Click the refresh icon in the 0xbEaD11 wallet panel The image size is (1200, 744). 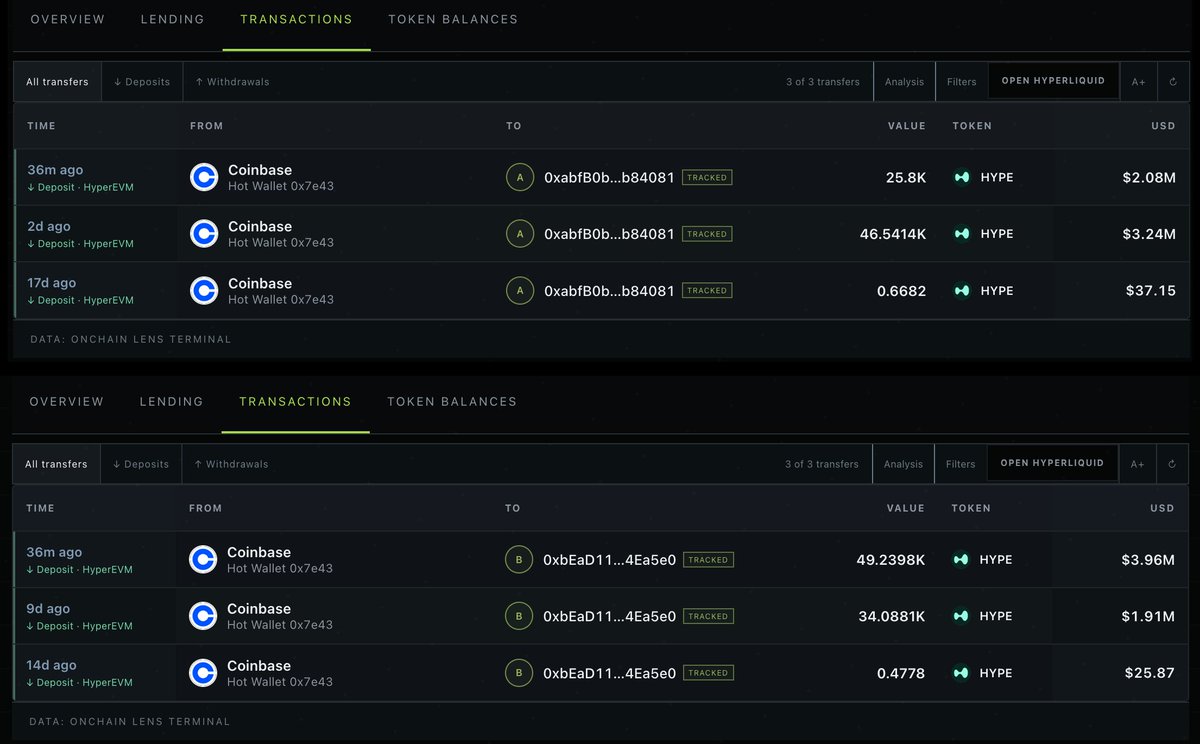click(x=1172, y=464)
